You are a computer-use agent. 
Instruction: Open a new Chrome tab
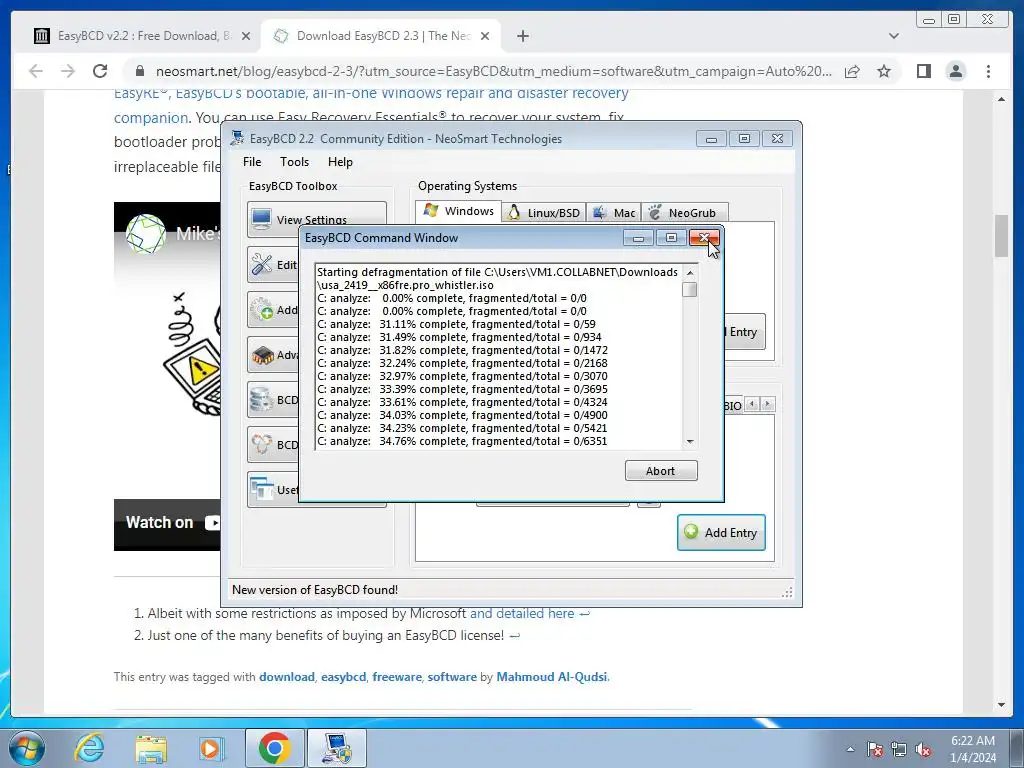click(522, 36)
